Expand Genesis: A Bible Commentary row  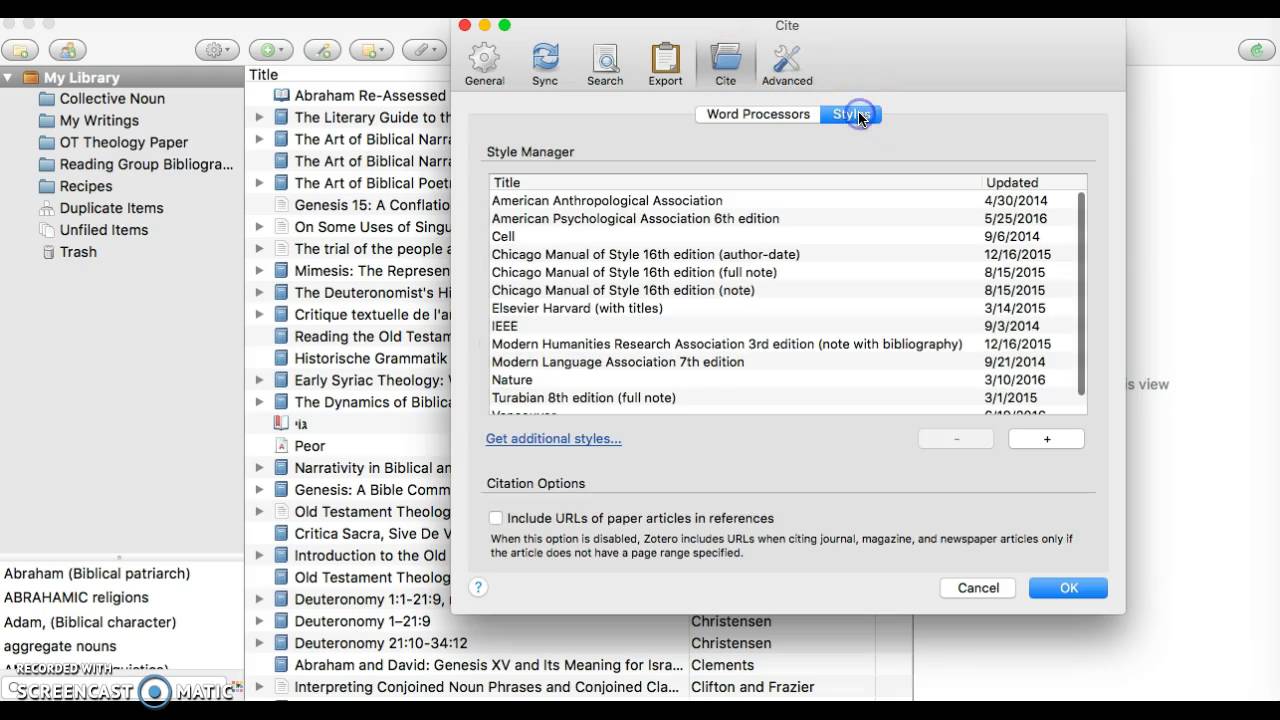coord(259,490)
